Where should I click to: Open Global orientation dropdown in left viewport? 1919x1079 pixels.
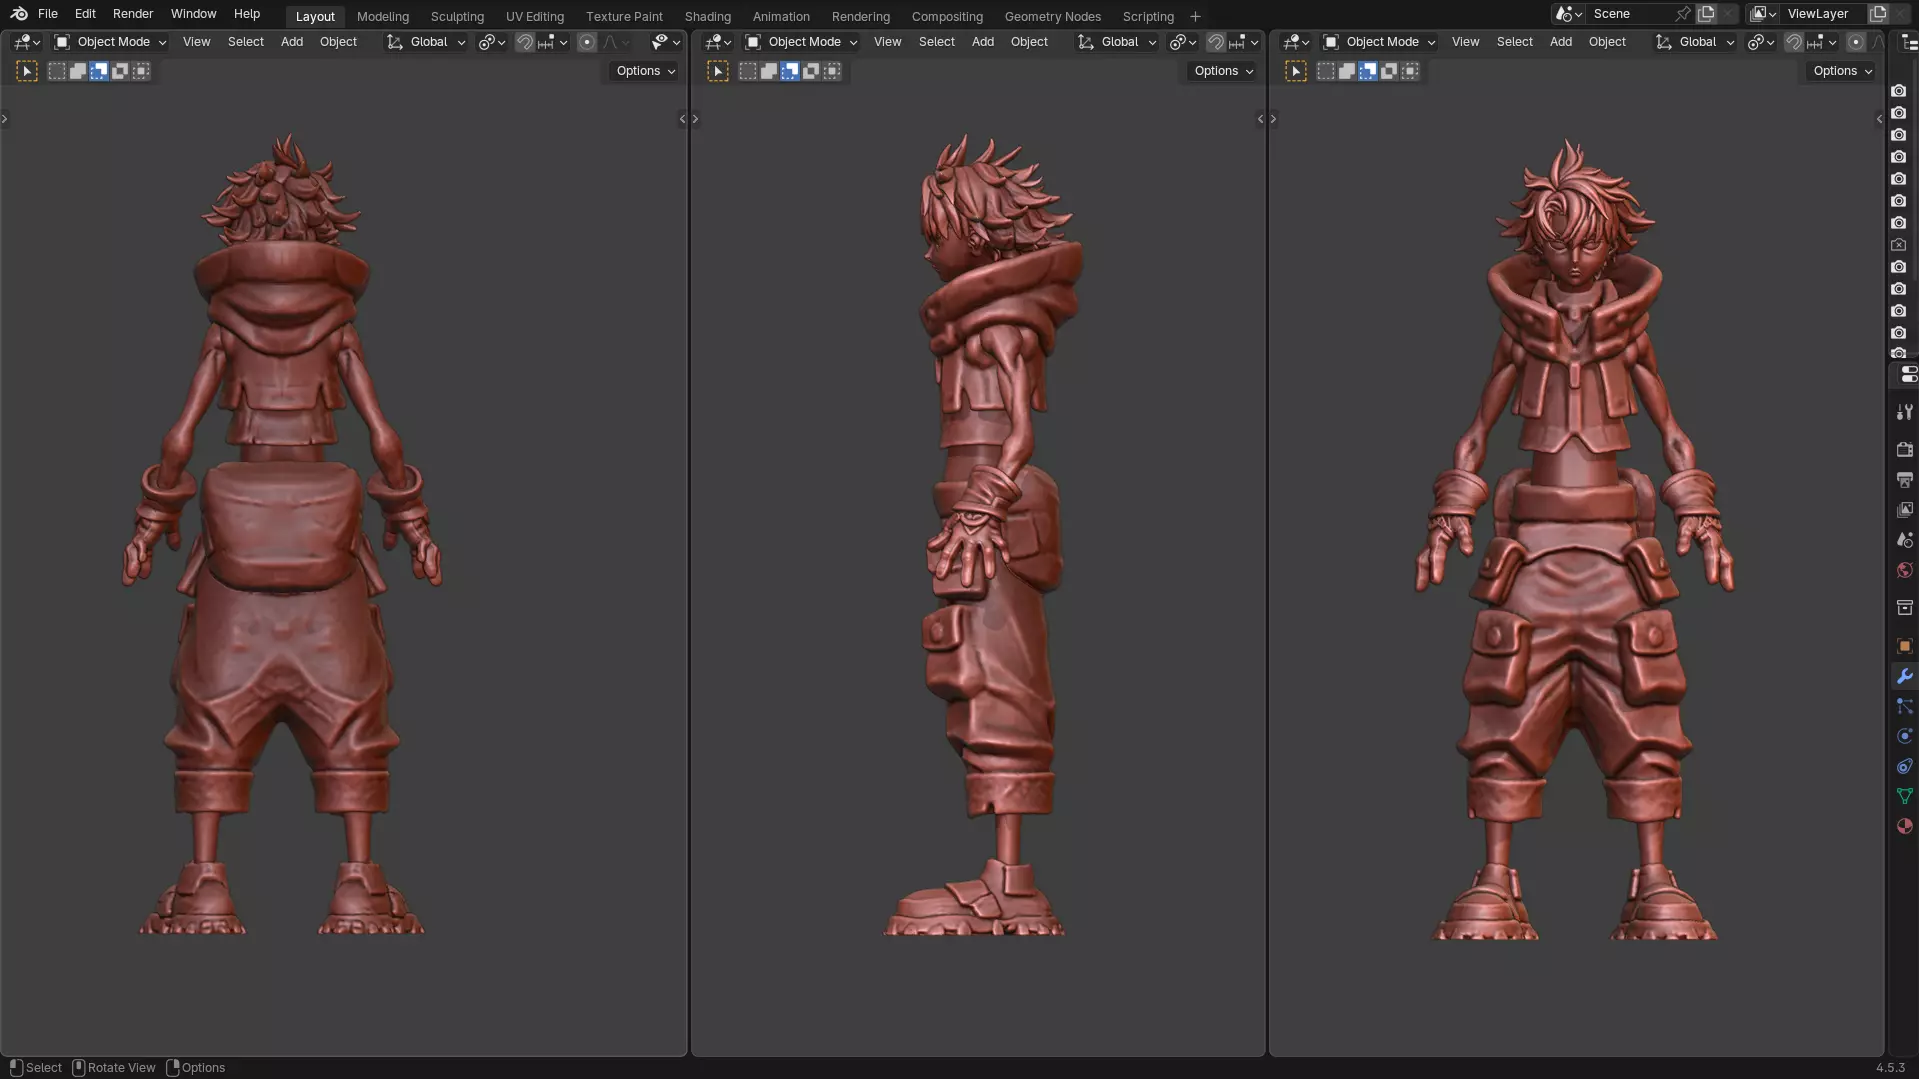click(427, 42)
